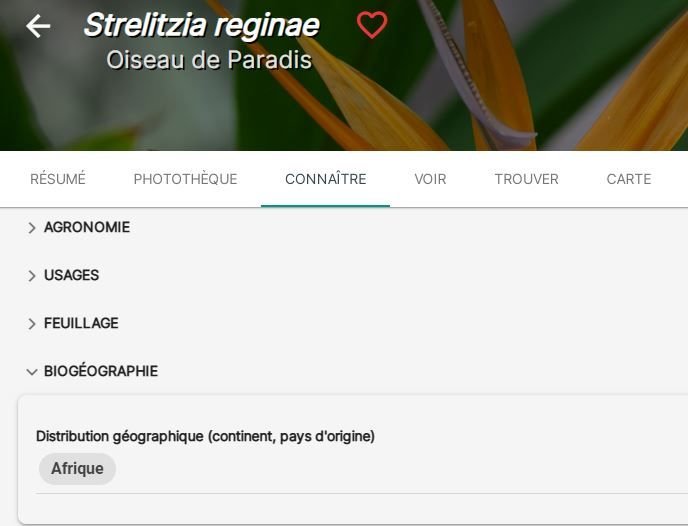The width and height of the screenshot is (688, 526).
Task: Switch to the RÉSUMÉ tab
Action: pyautogui.click(x=58, y=179)
